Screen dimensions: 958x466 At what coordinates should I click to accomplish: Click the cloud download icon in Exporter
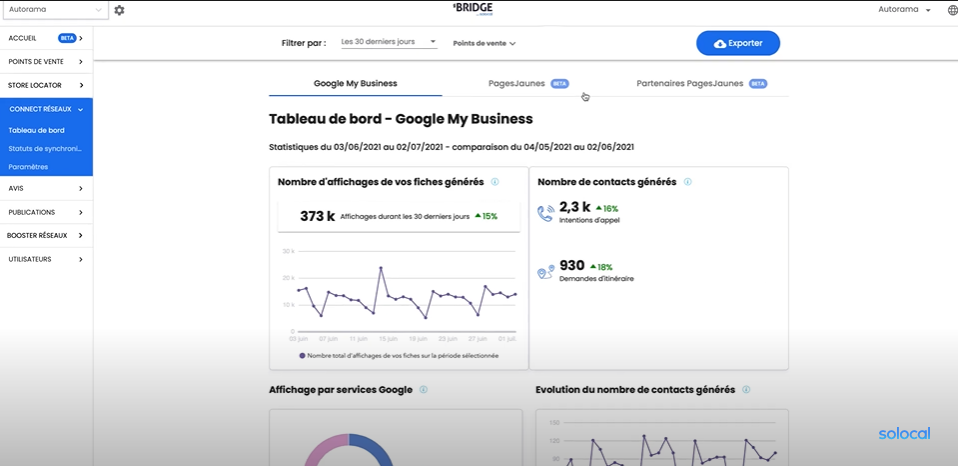click(720, 43)
